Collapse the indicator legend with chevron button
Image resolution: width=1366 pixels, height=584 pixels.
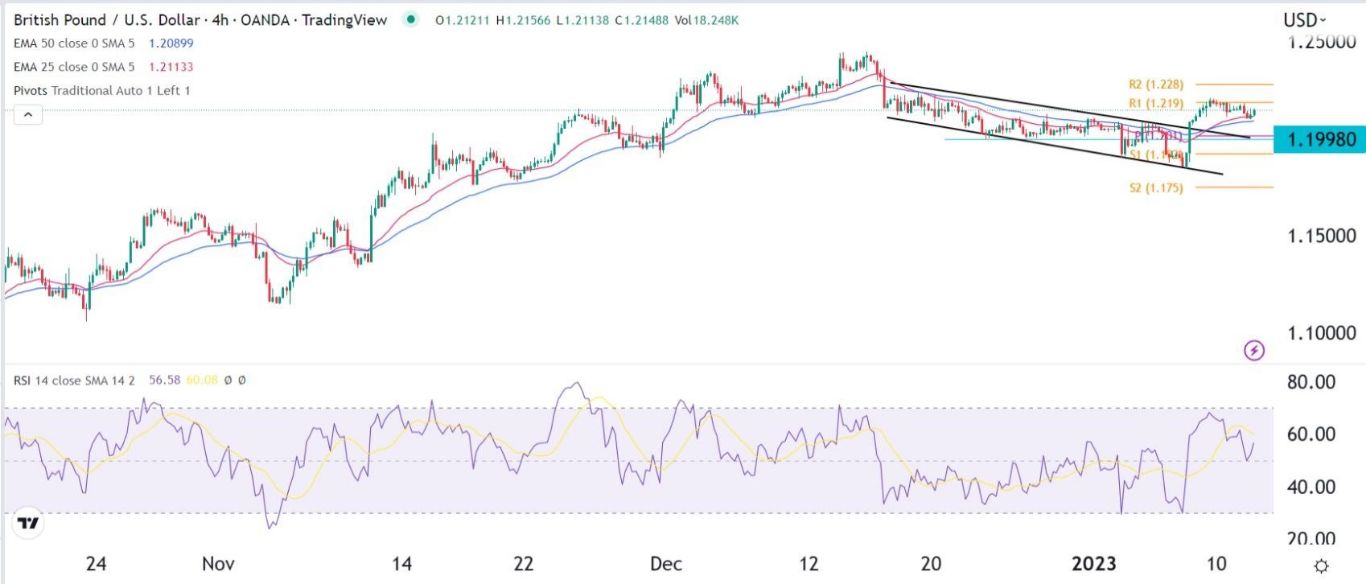tap(28, 115)
